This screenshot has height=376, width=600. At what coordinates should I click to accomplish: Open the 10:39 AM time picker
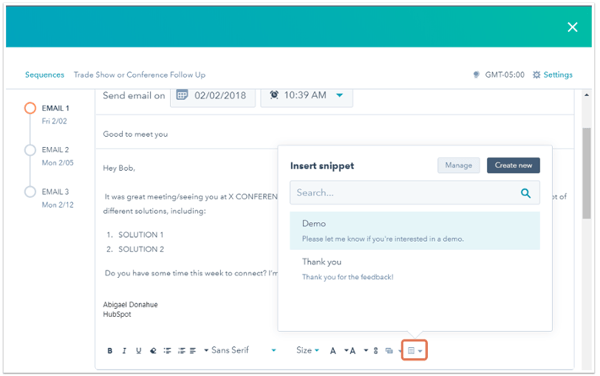click(x=307, y=95)
